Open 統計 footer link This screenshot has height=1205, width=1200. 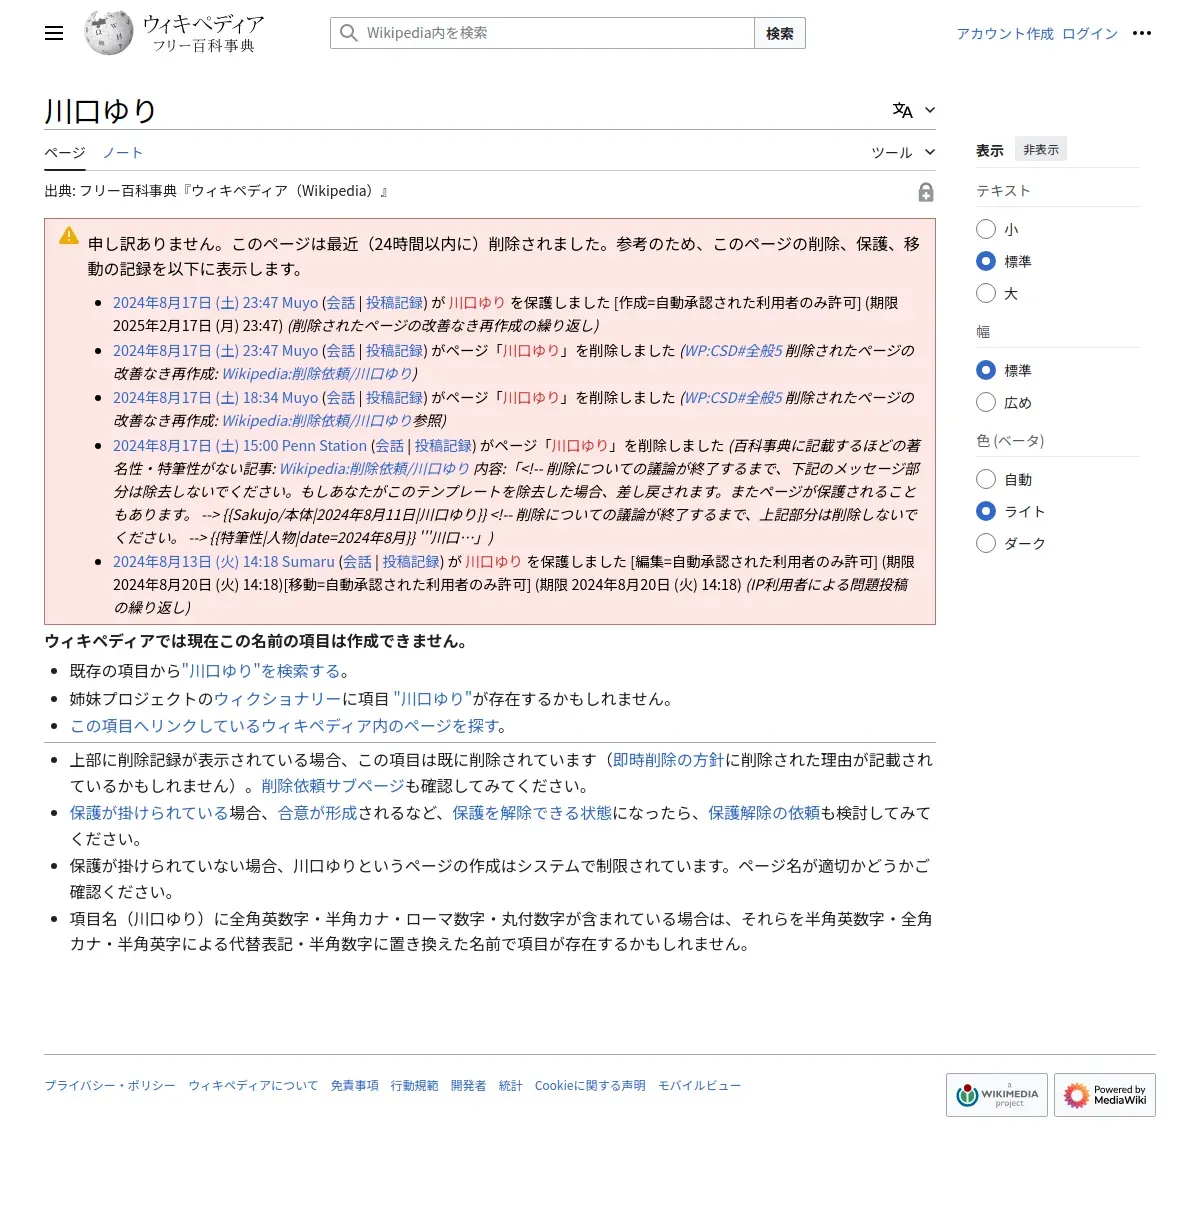[511, 1085]
